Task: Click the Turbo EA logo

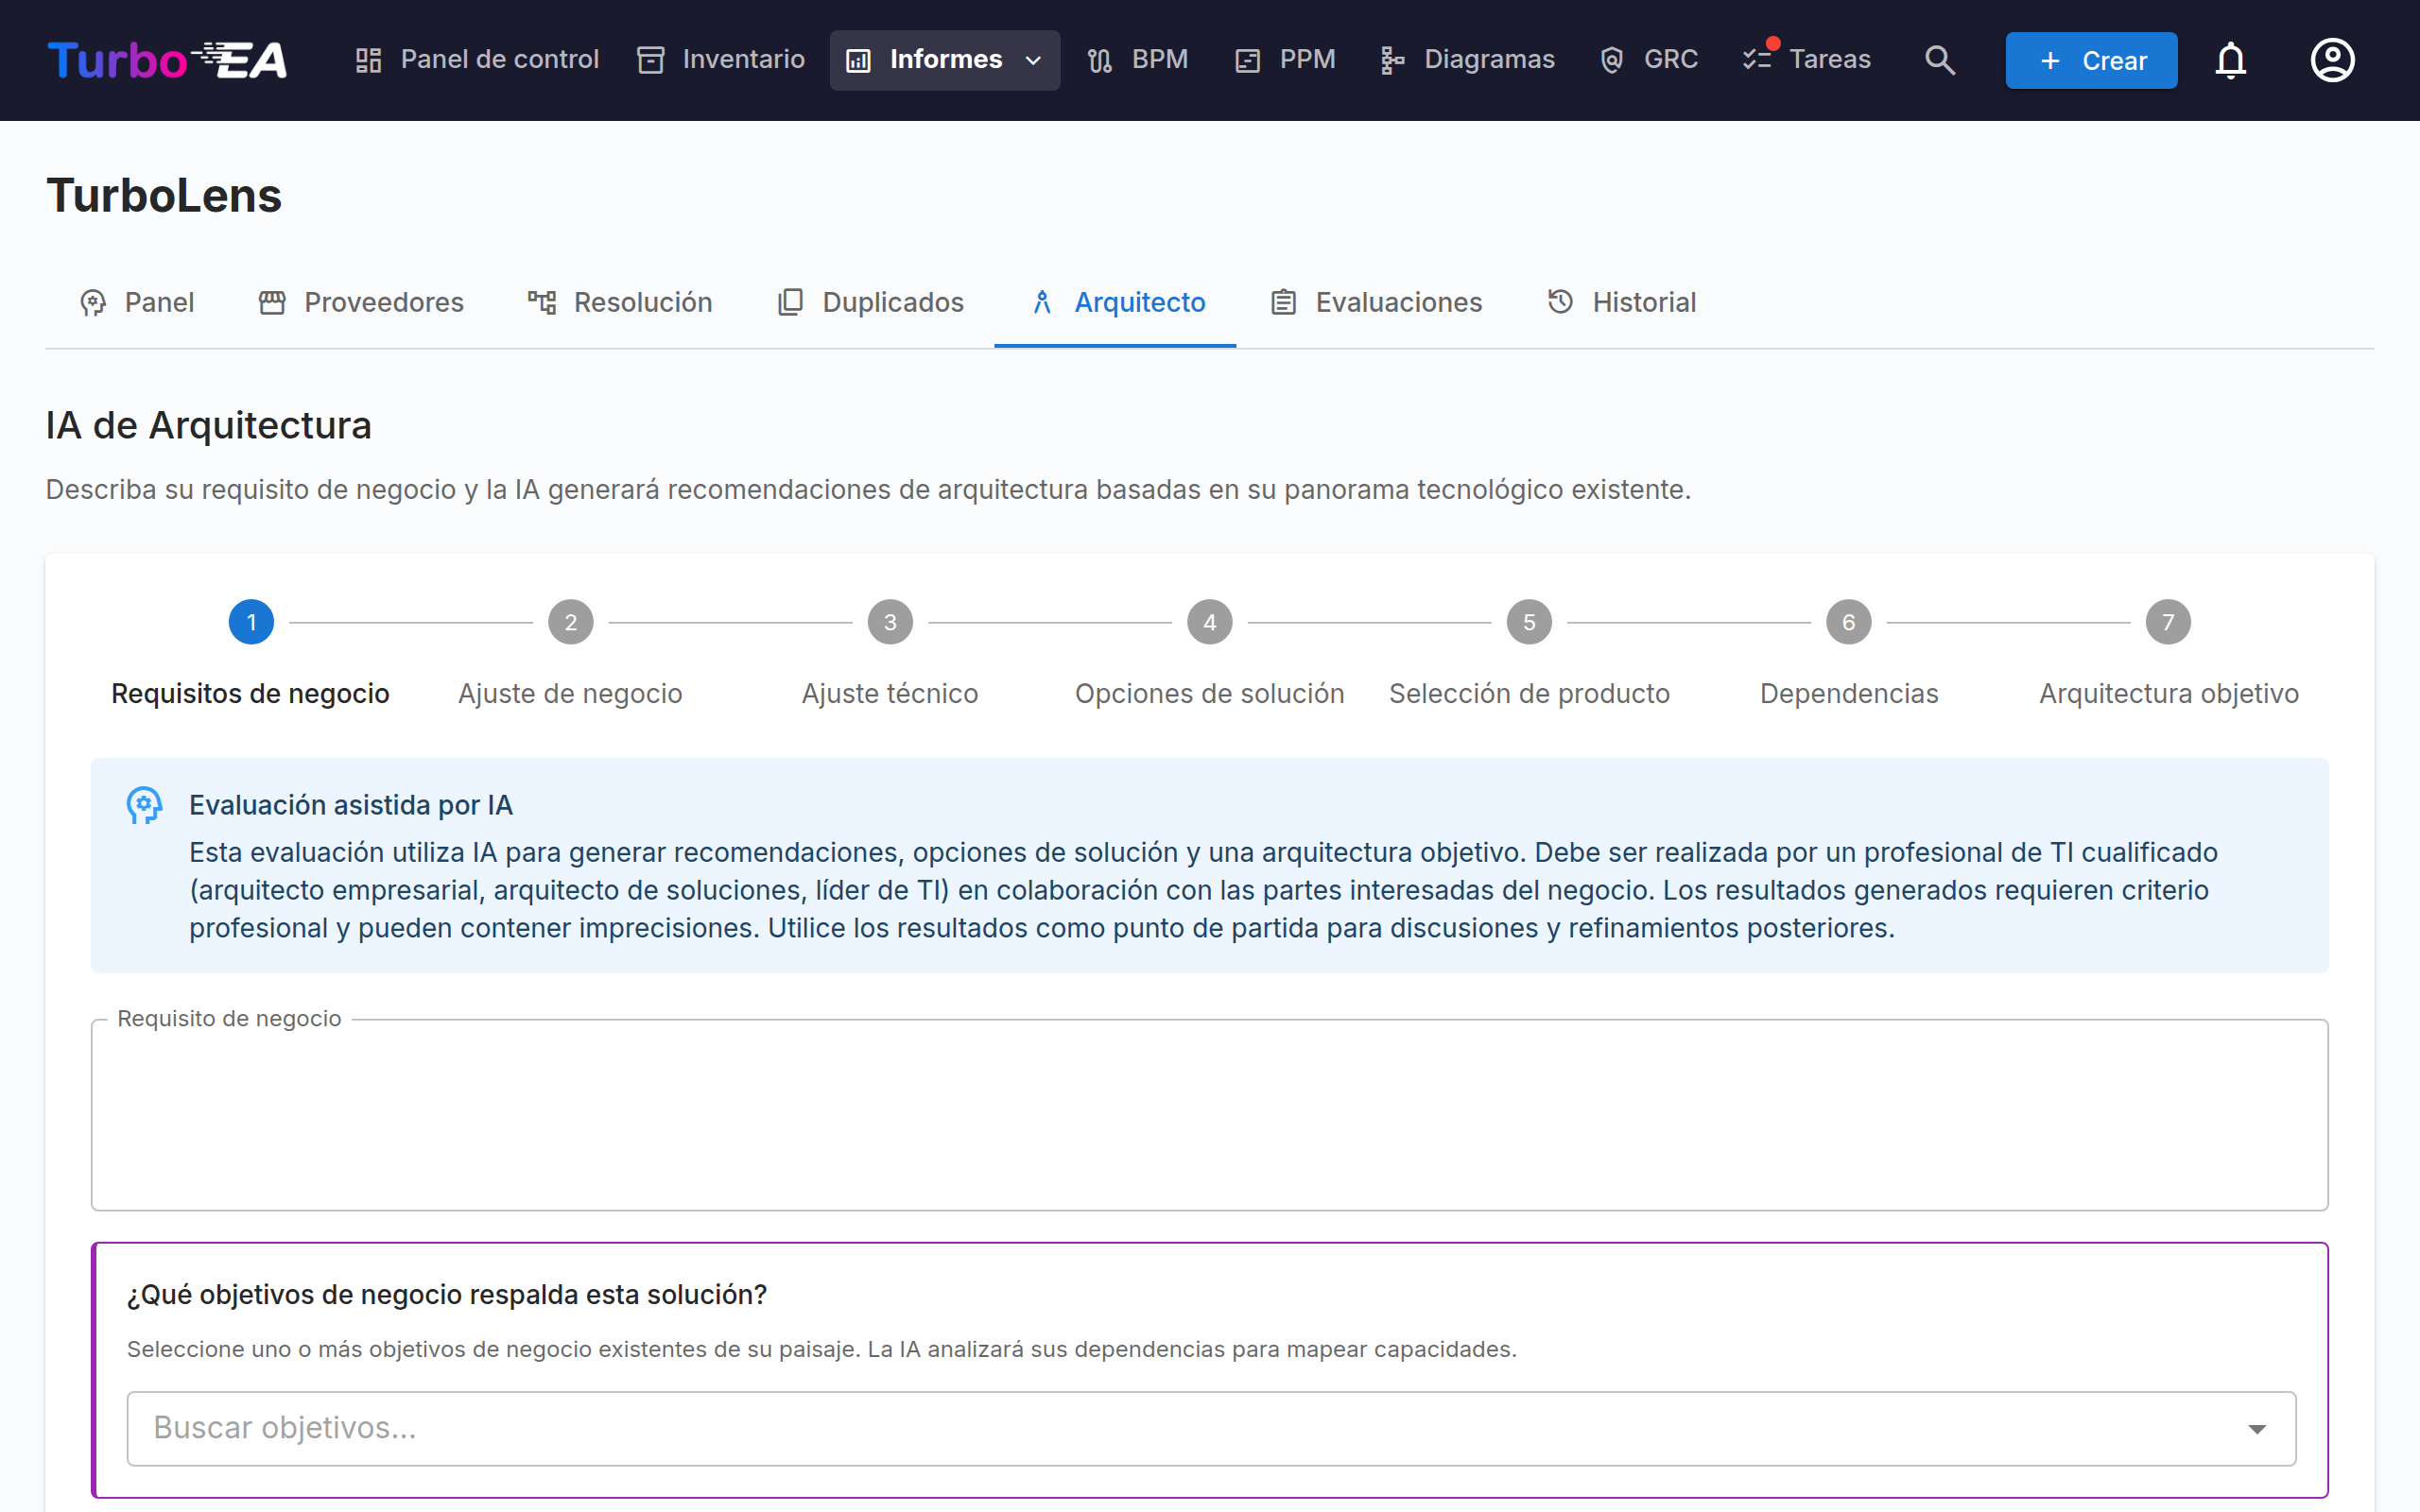Action: [x=167, y=60]
